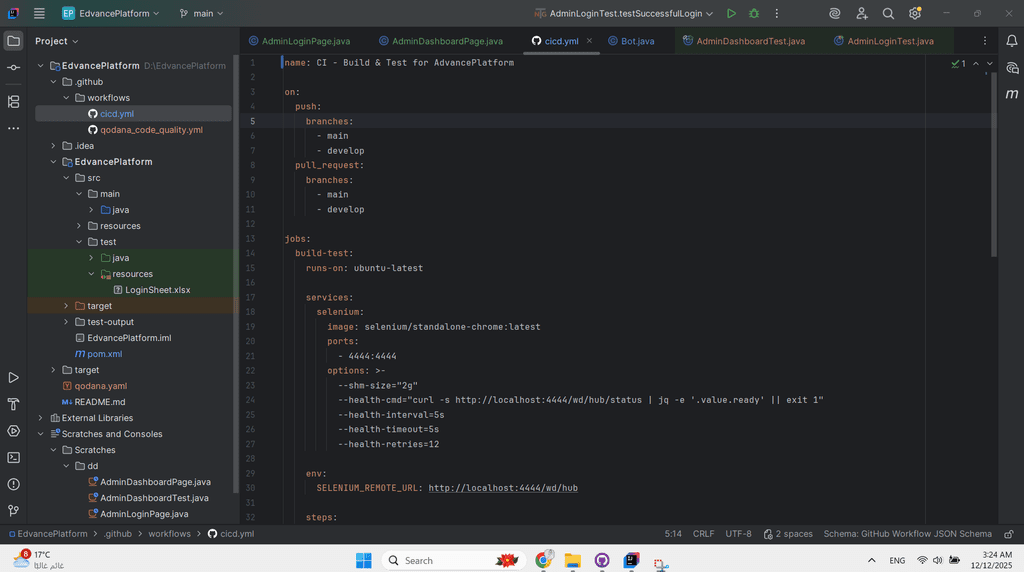The width and height of the screenshot is (1024, 572).
Task: Start debugging with the green bug icon
Action: click(754, 14)
